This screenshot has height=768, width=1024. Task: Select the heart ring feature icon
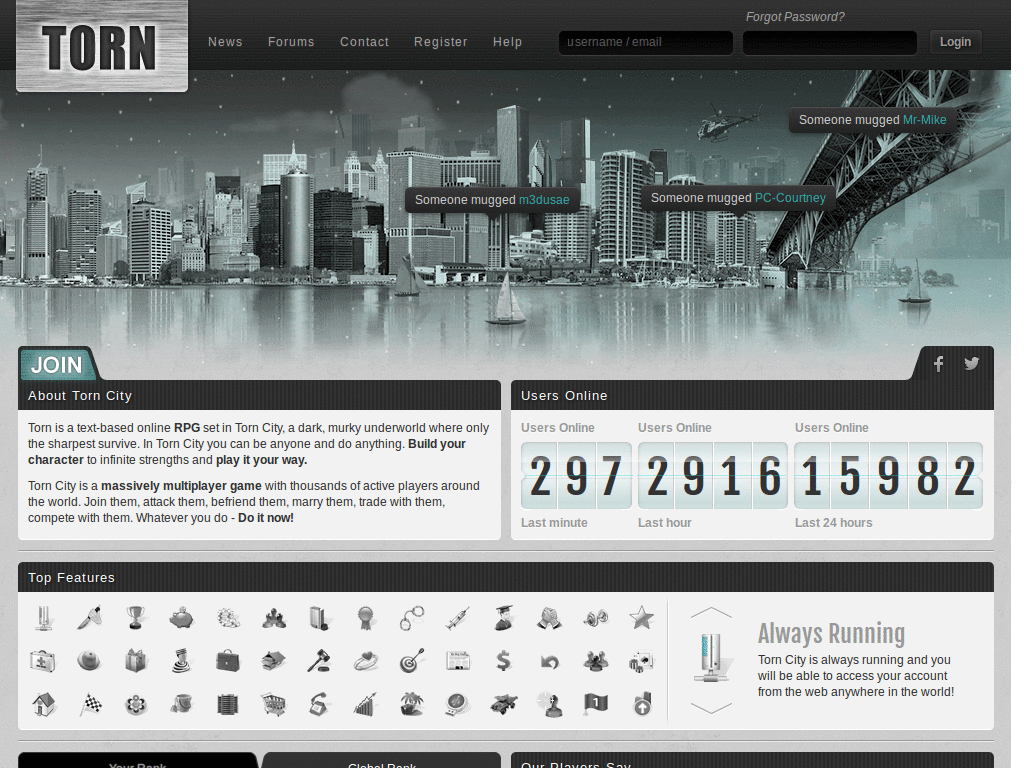tap(366, 661)
